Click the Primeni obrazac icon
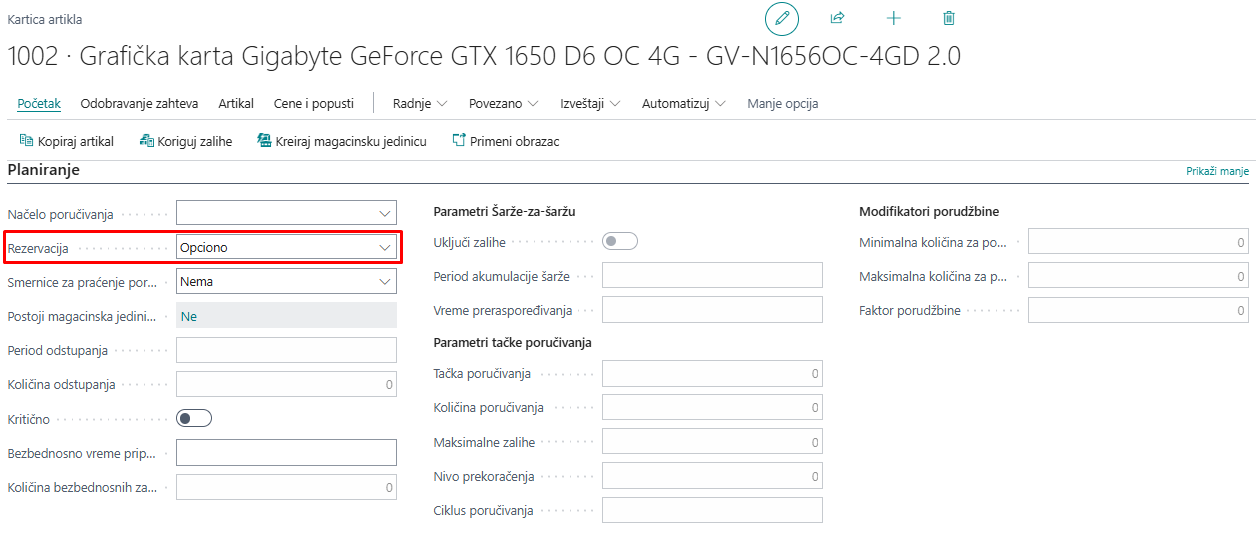The image size is (1256, 551). point(459,141)
